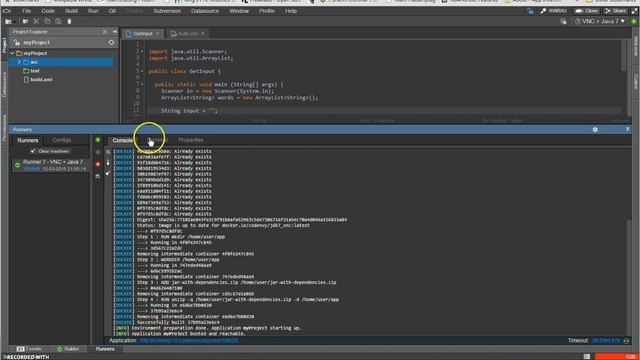Open the Code menu
Image resolution: width=640 pixels, height=360 pixels.
click(48, 11)
